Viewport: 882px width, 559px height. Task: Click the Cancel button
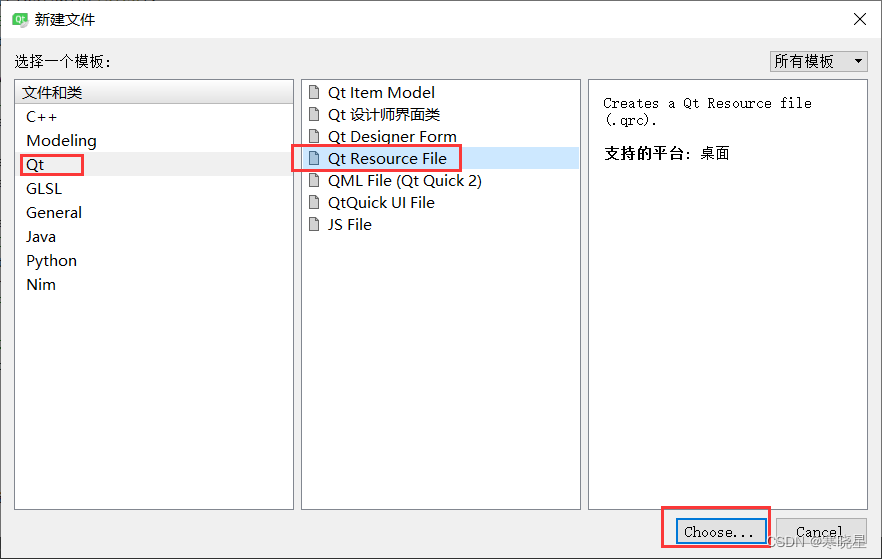(820, 531)
